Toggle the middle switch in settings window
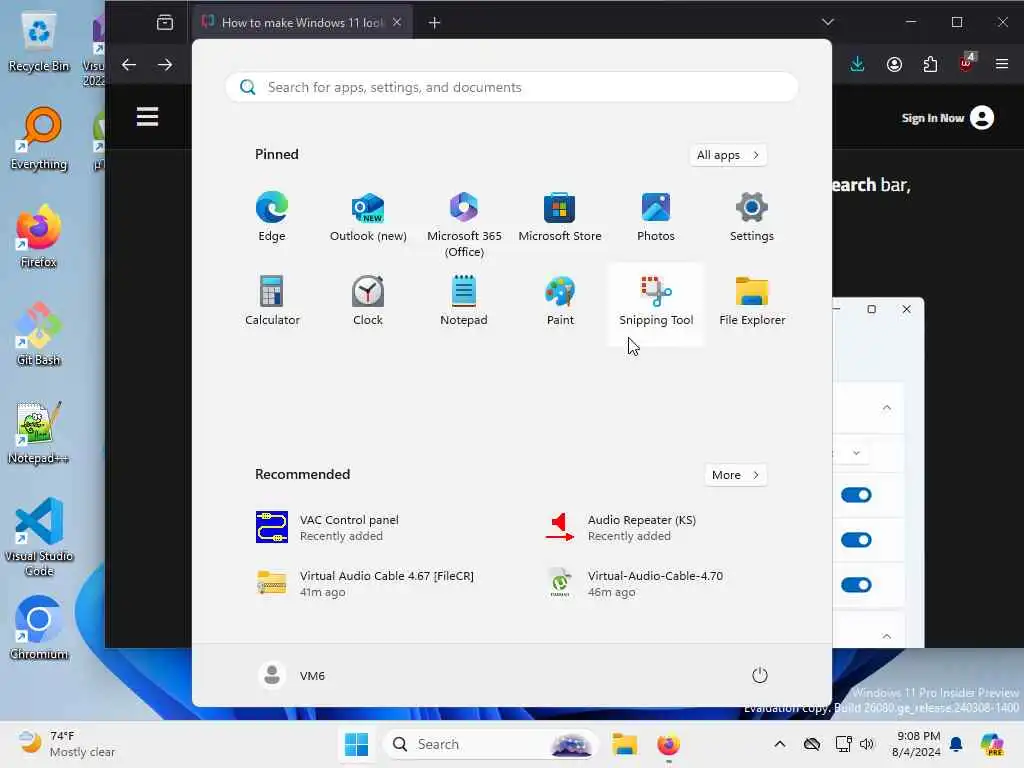This screenshot has height=768, width=1024. (x=856, y=540)
